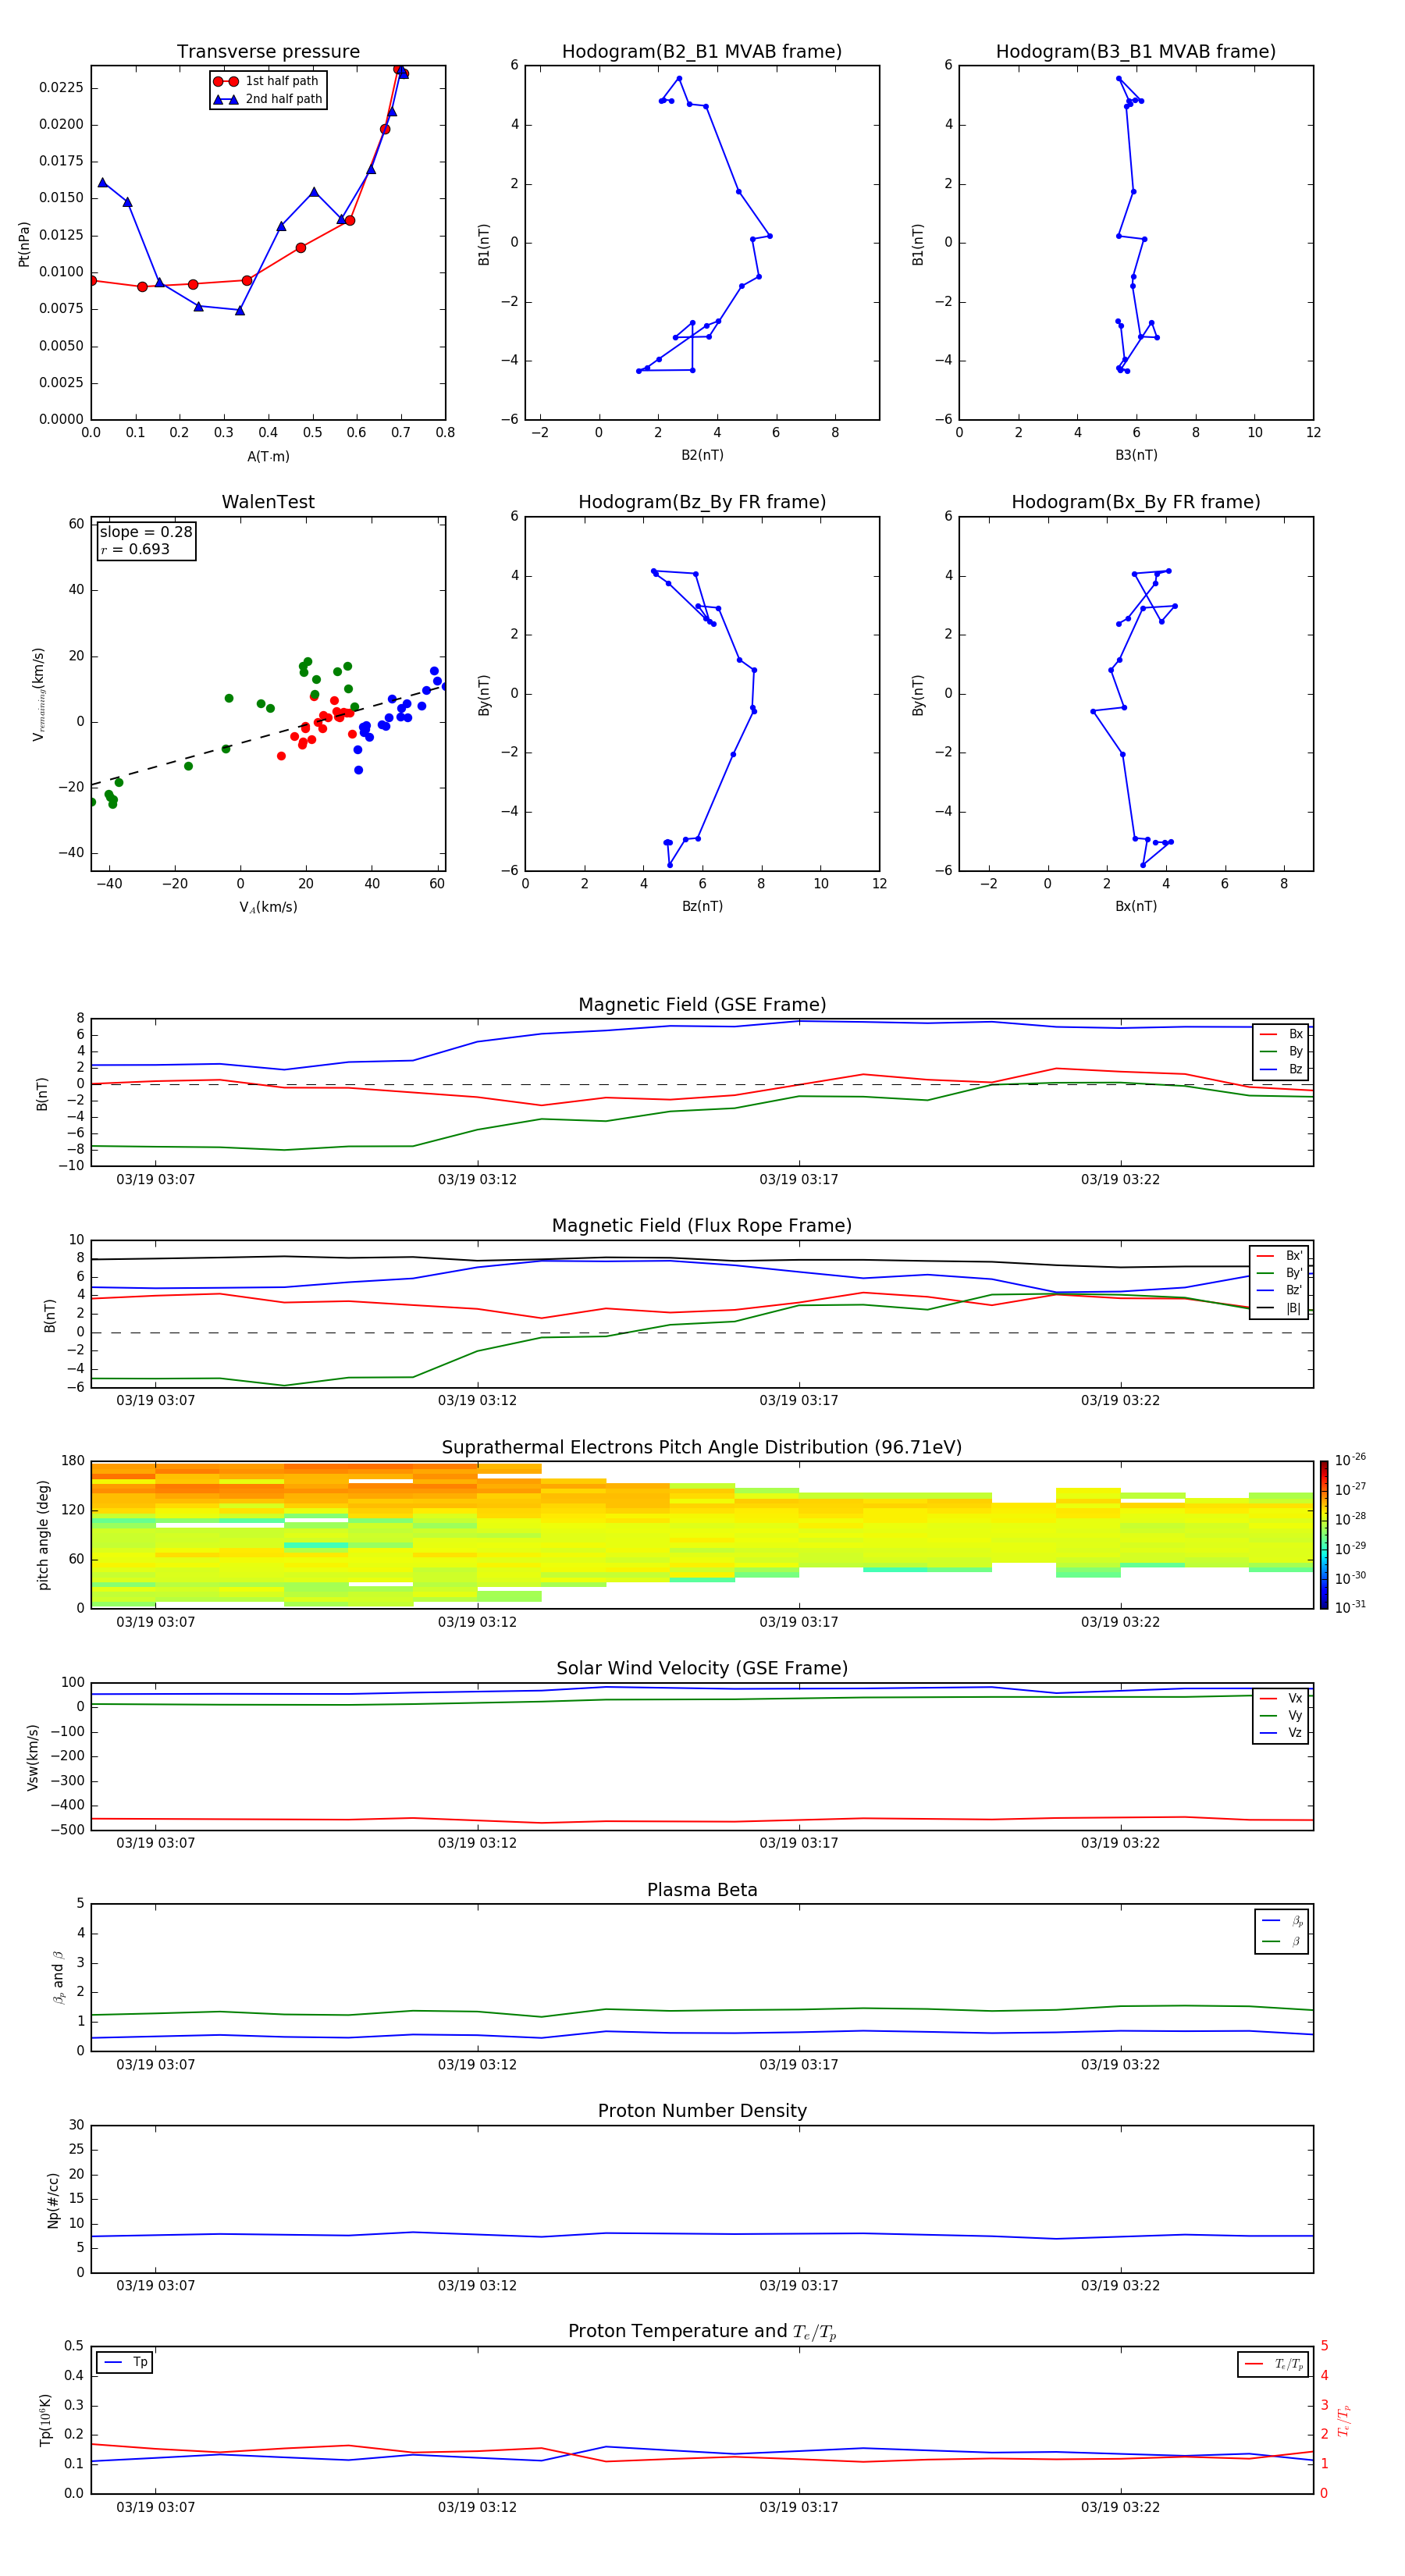Click 'Solar Wind Velocity (GSE Frame)' title

coord(702,1668)
